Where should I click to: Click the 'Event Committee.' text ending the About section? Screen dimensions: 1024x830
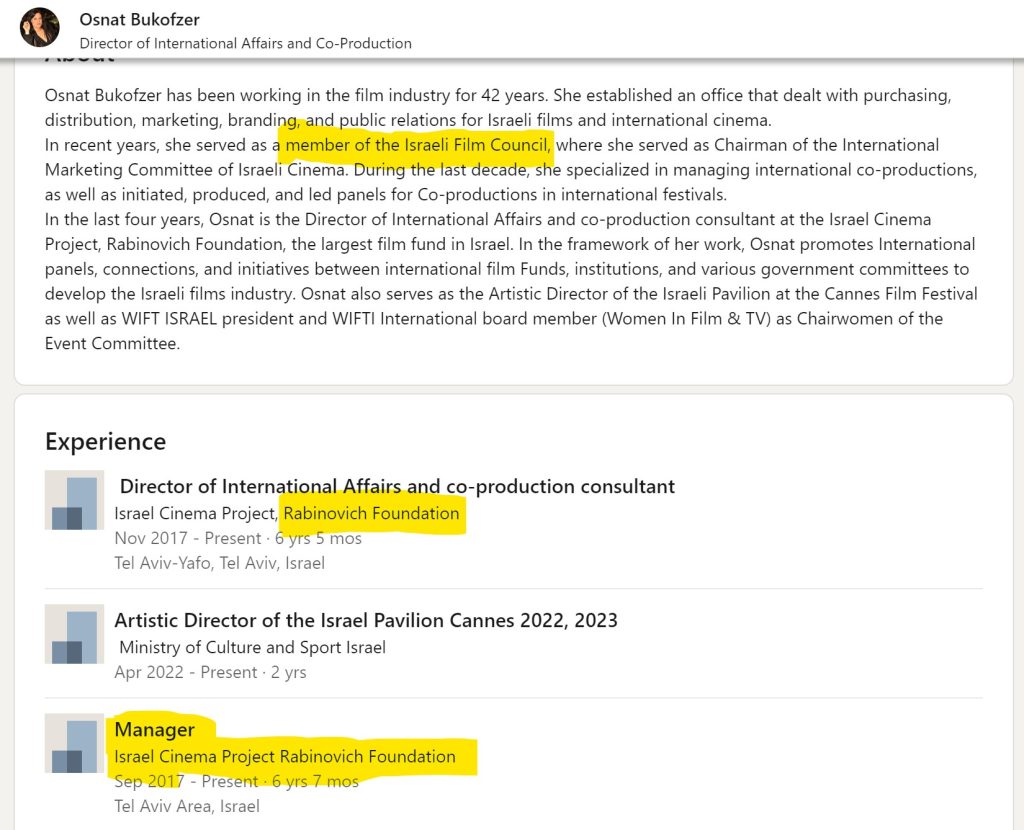pyautogui.click(x=112, y=343)
